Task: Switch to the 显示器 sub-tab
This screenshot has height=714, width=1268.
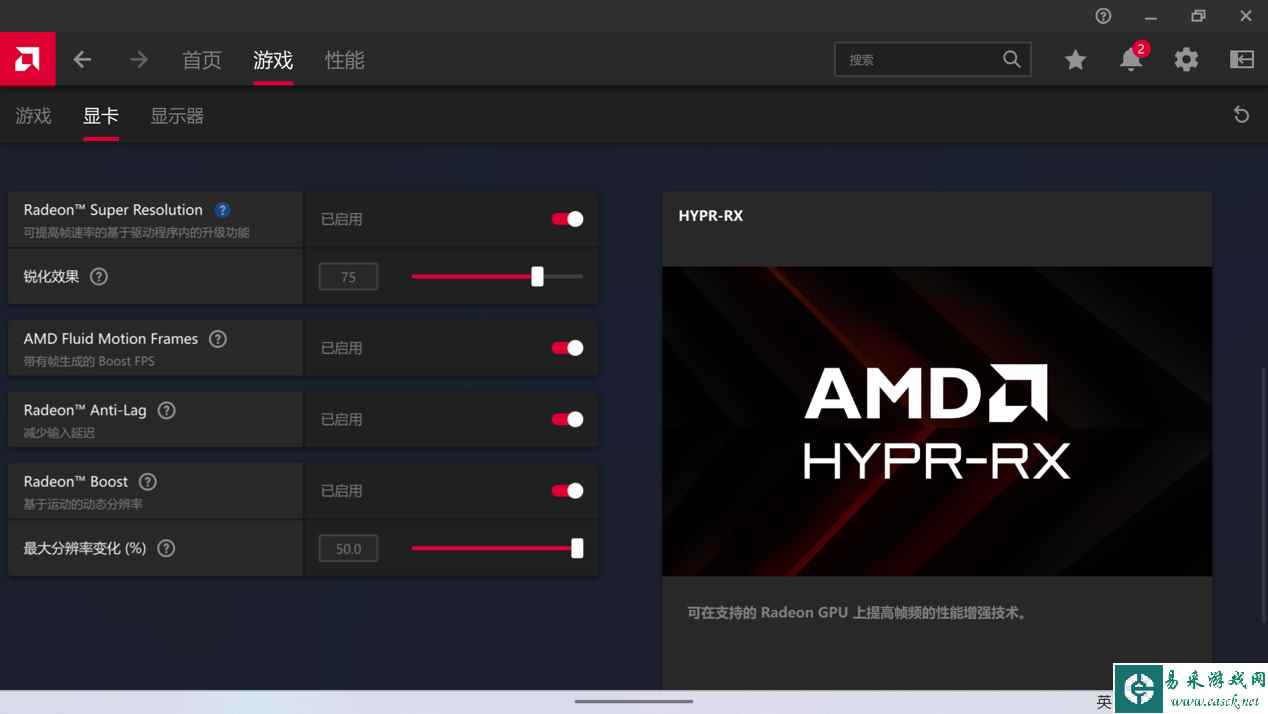Action: [177, 116]
